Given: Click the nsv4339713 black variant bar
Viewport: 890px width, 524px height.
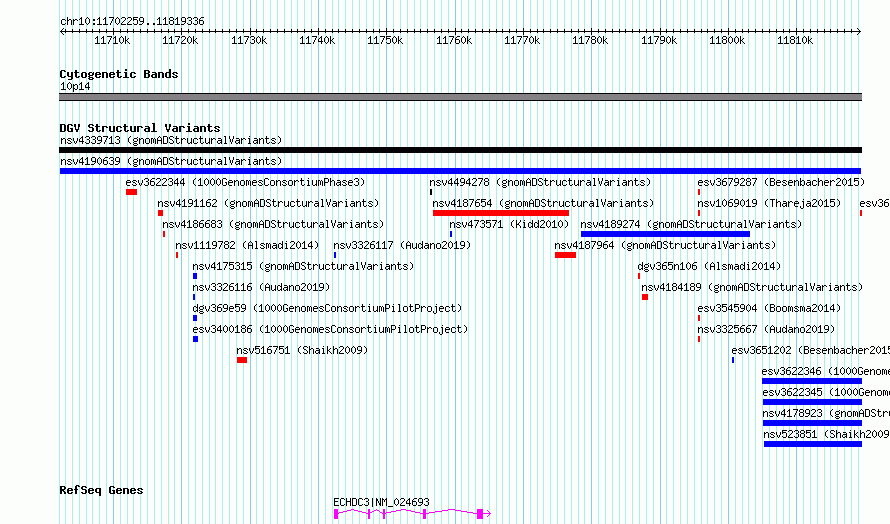Looking at the screenshot, I should pyautogui.click(x=460, y=150).
